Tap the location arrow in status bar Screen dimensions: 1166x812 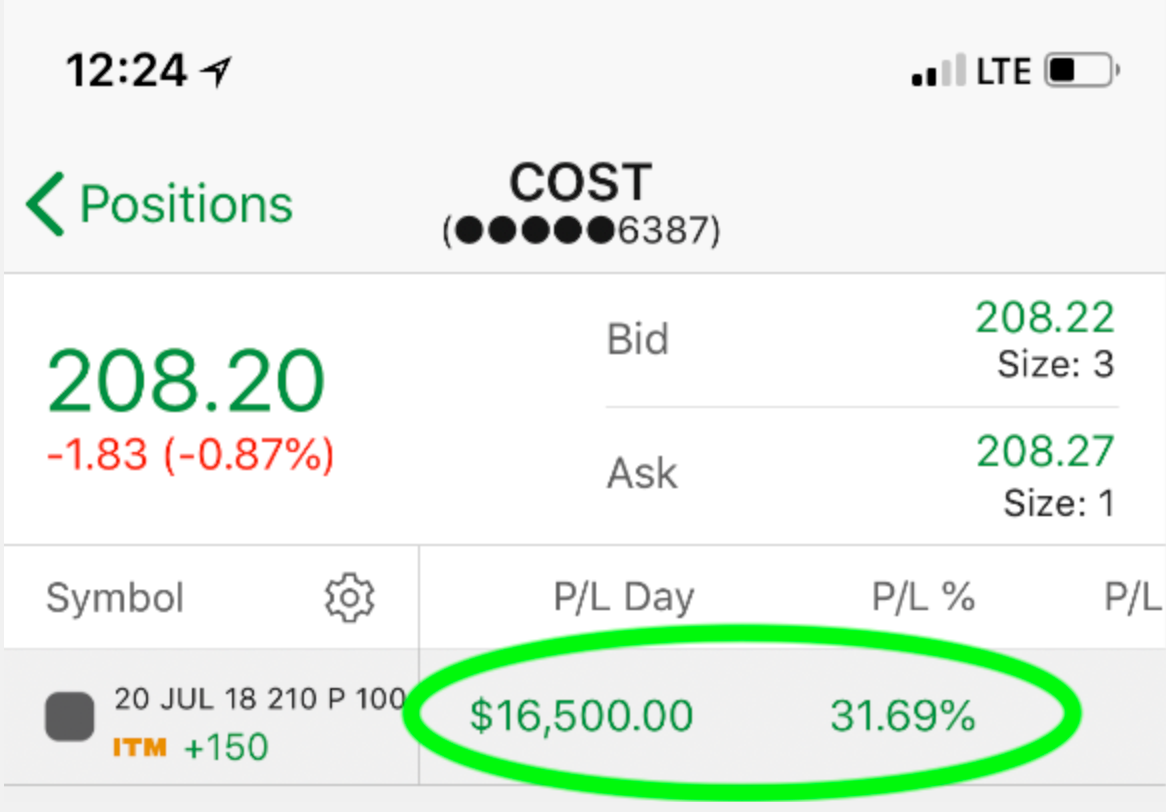click(216, 72)
